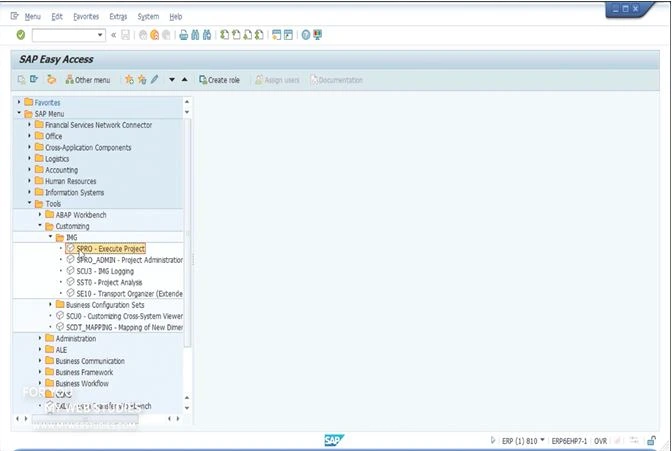Select SPRO - Execute Project
The height and width of the screenshot is (451, 672).
click(x=111, y=248)
